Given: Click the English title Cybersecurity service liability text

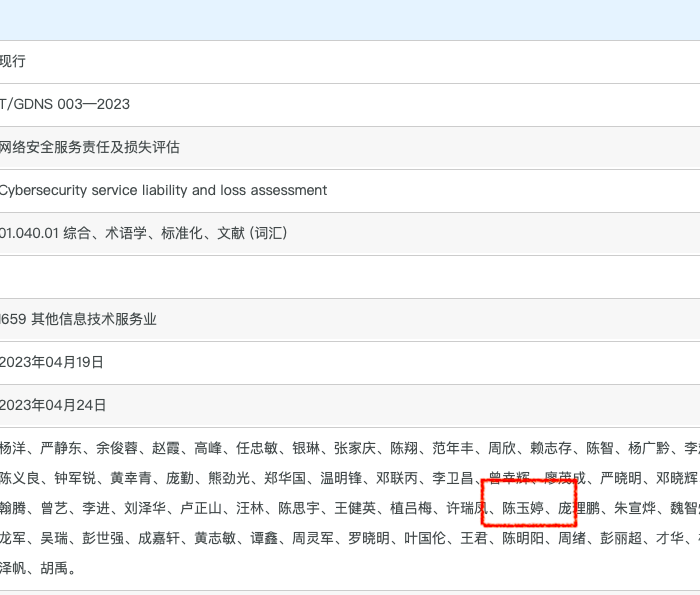Looking at the screenshot, I should tap(163, 190).
